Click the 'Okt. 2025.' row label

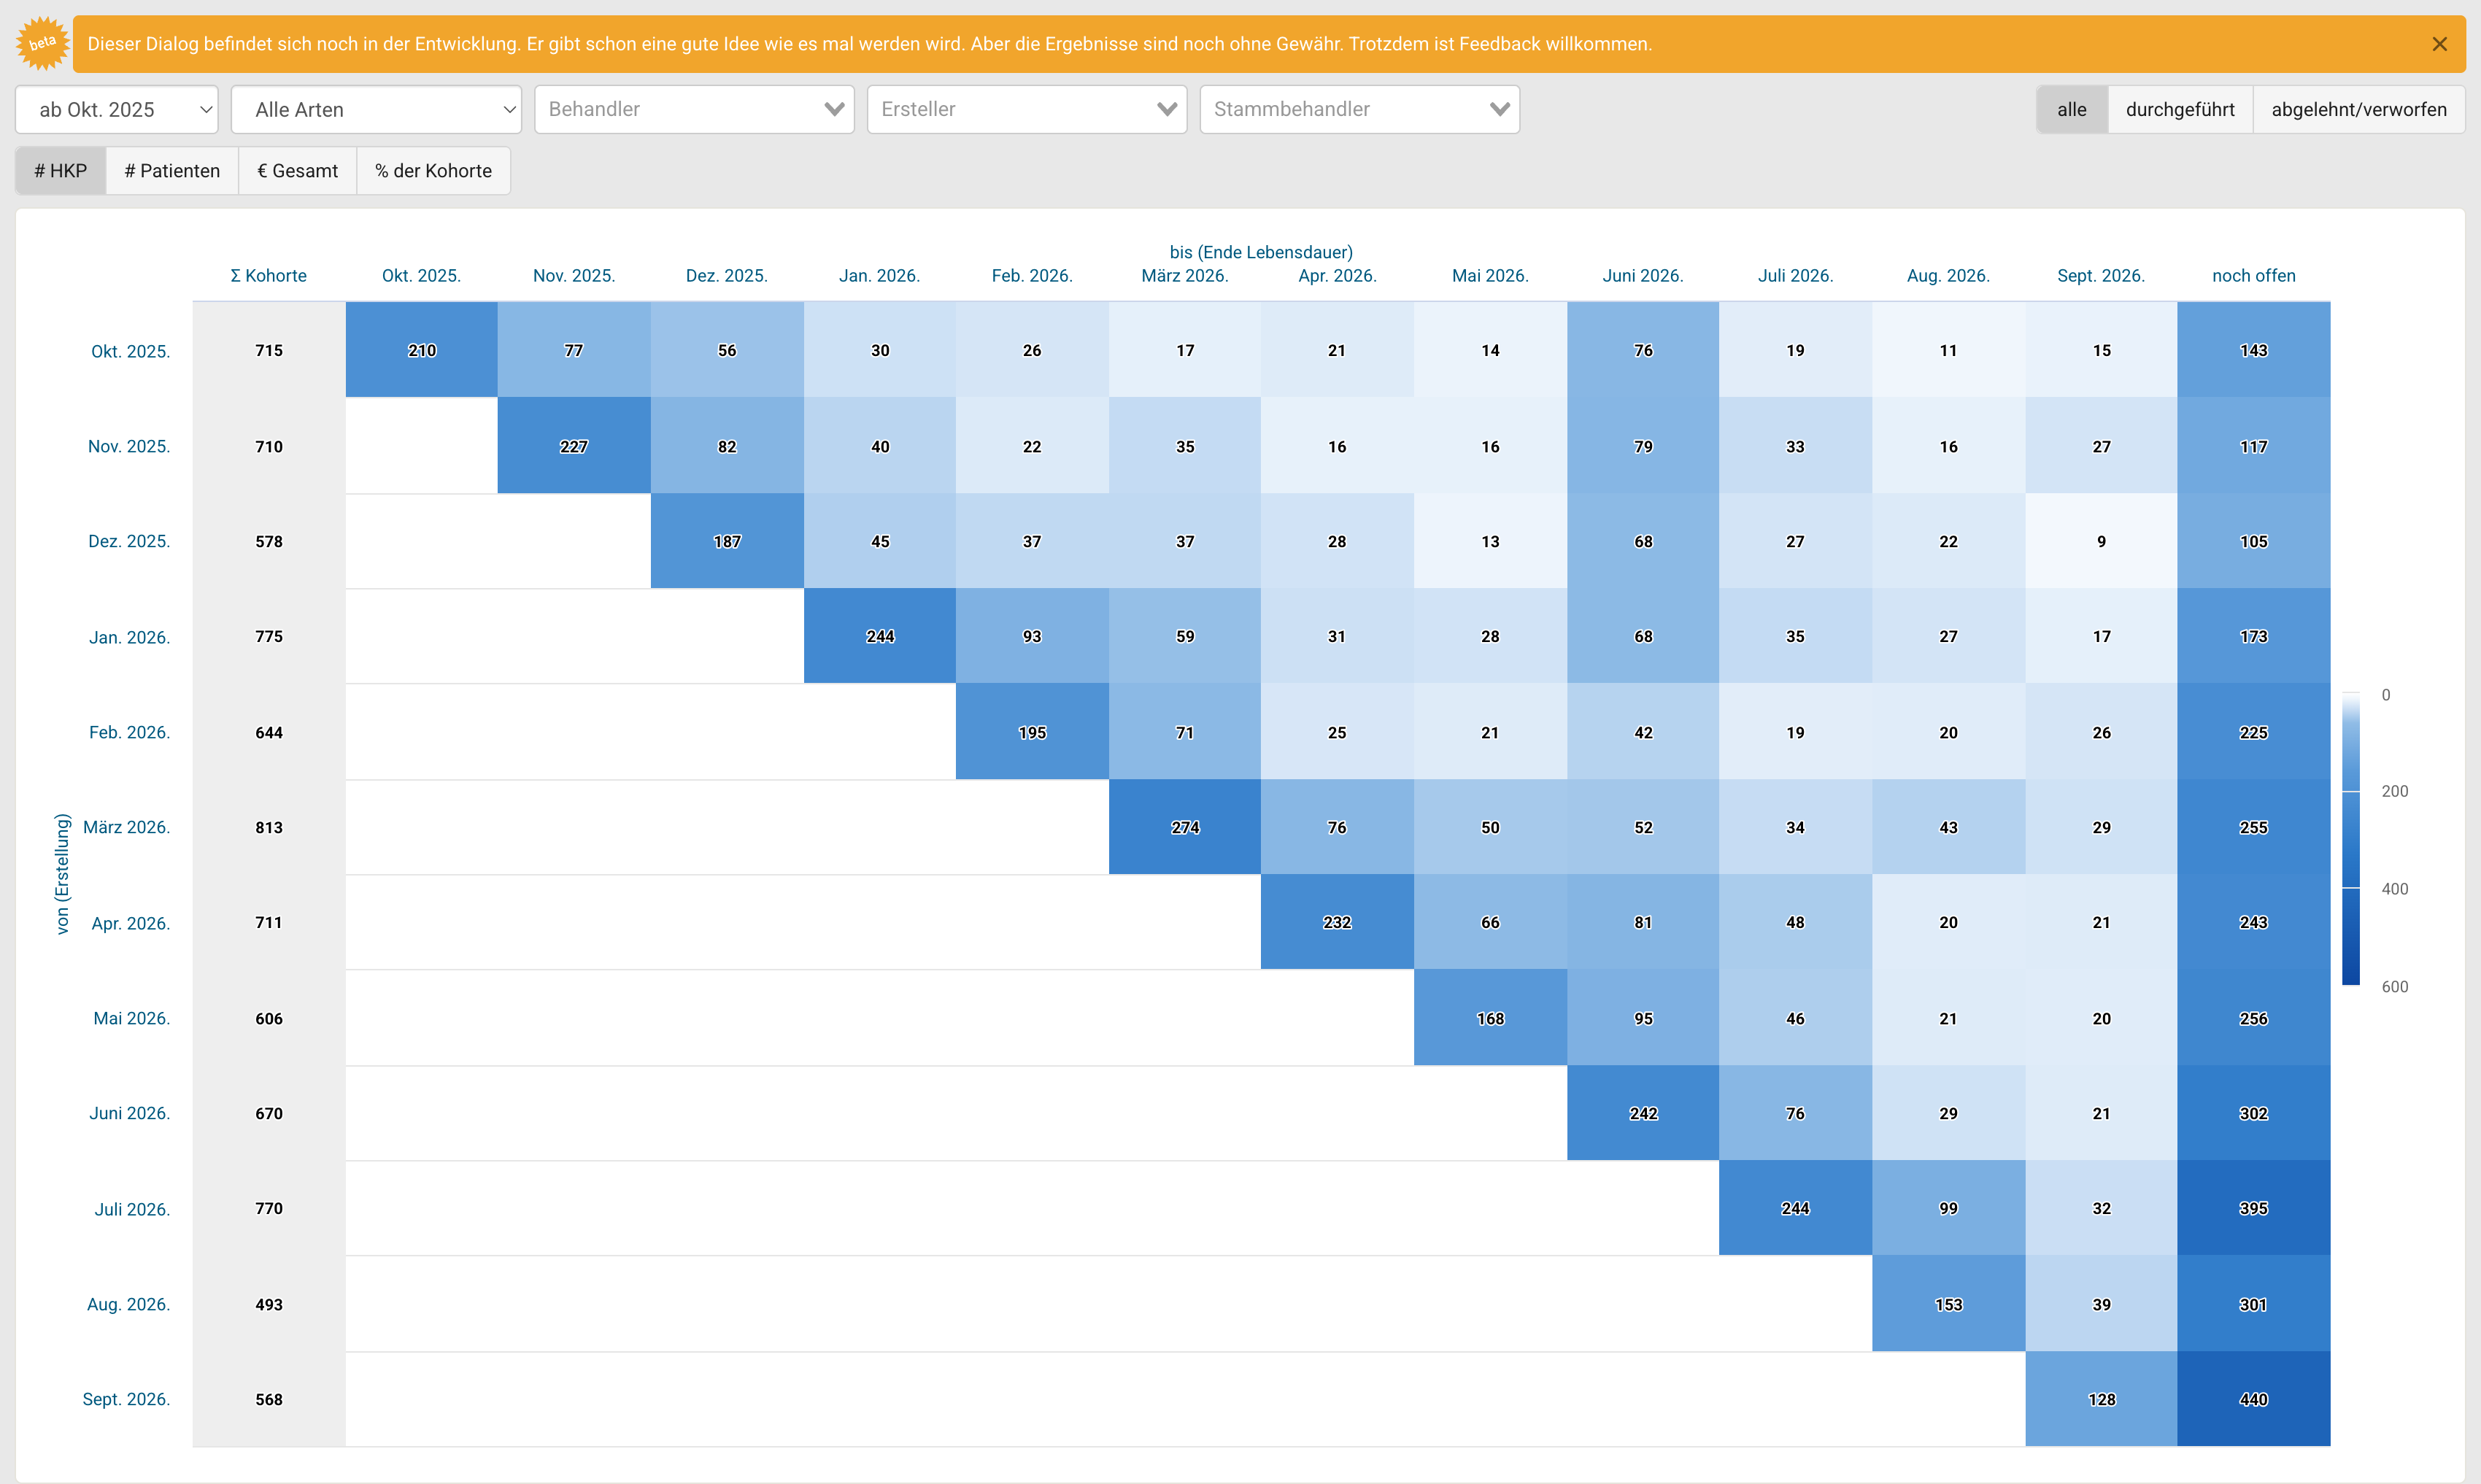131,352
